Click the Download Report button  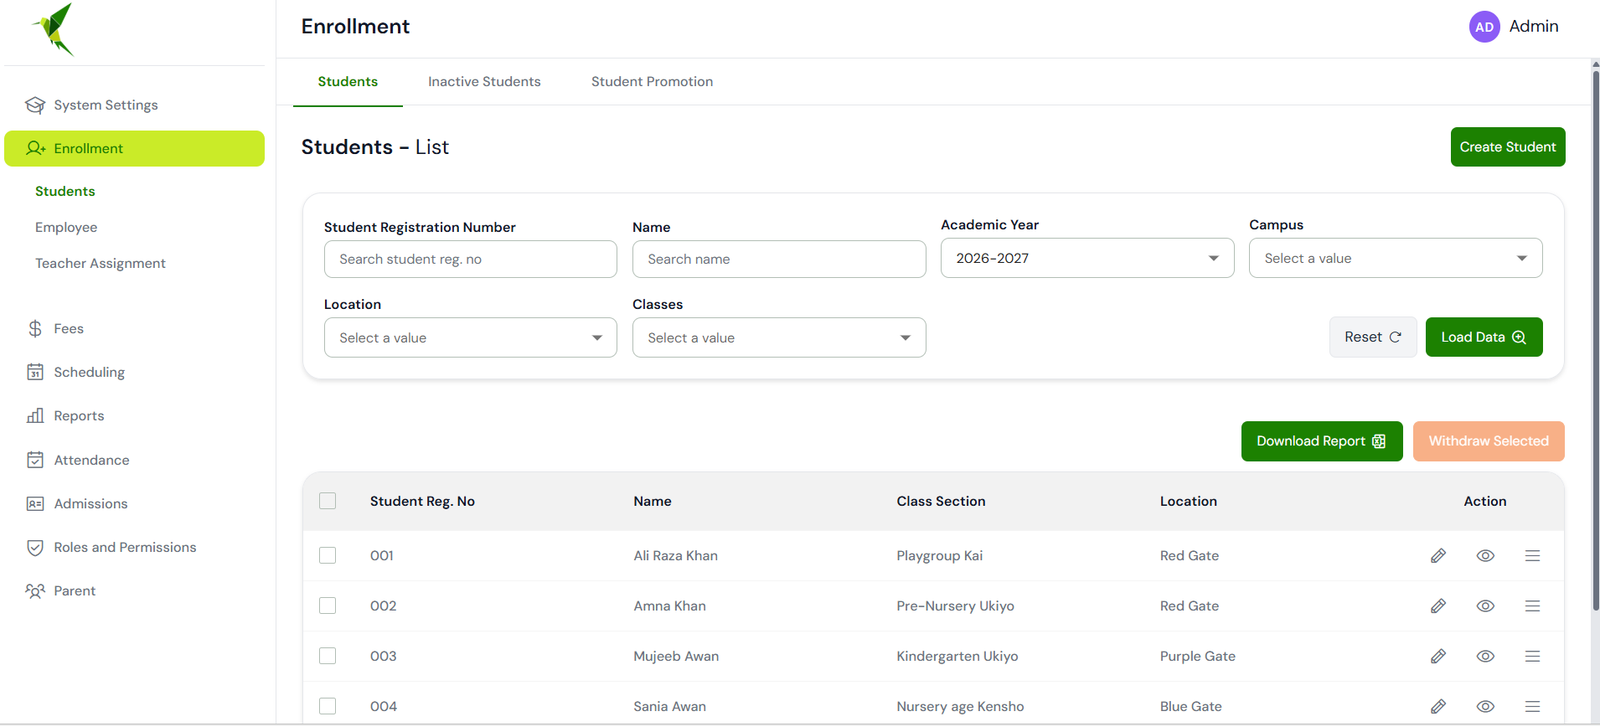click(x=1322, y=441)
